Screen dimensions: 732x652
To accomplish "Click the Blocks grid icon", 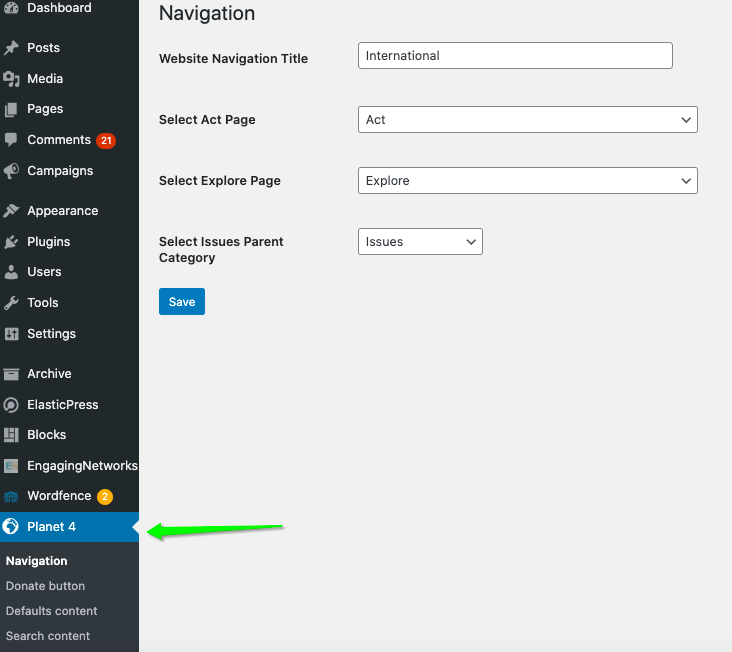I will pos(11,435).
